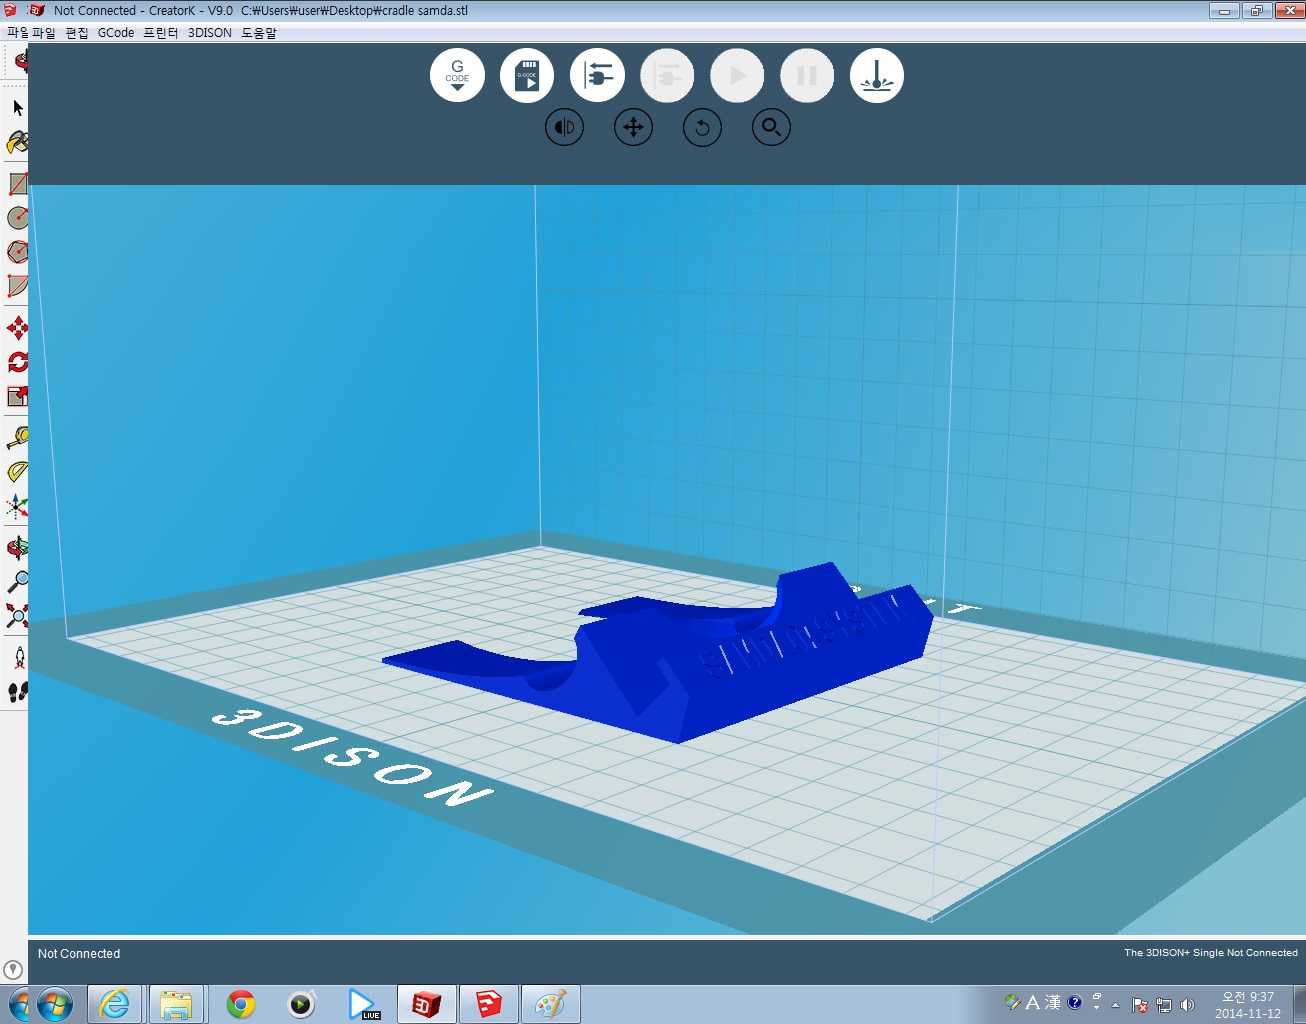Click the Not Connected status text

79,954
